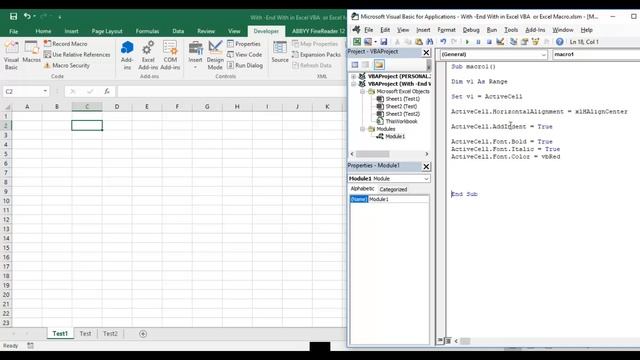Click Excel Undo arrow in Quick Access Toolbar
This screenshot has height=360, width=640.
coord(27,16)
